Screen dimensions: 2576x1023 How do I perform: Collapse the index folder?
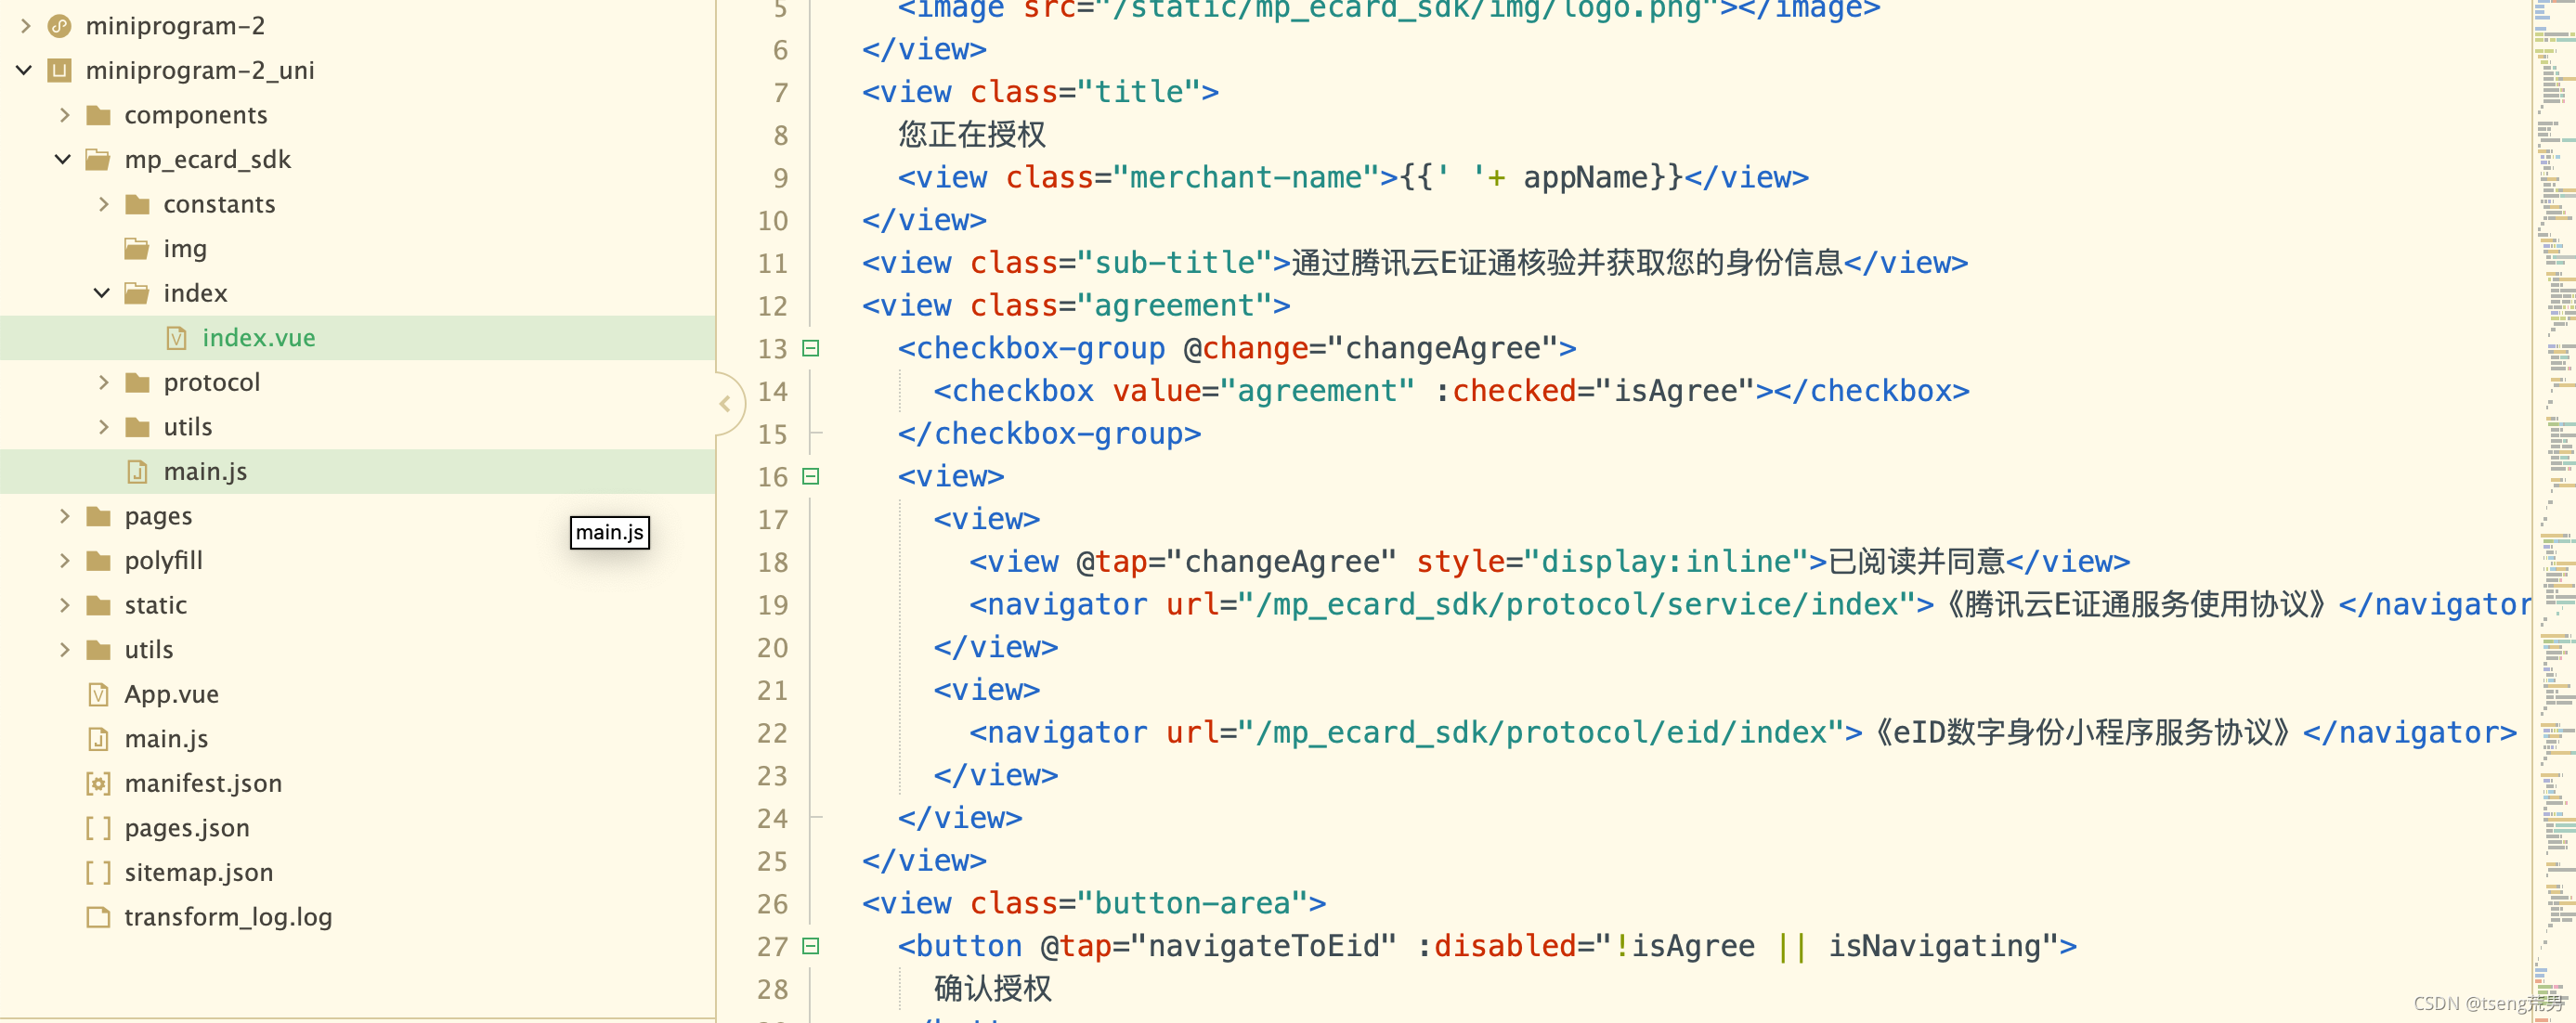102,293
